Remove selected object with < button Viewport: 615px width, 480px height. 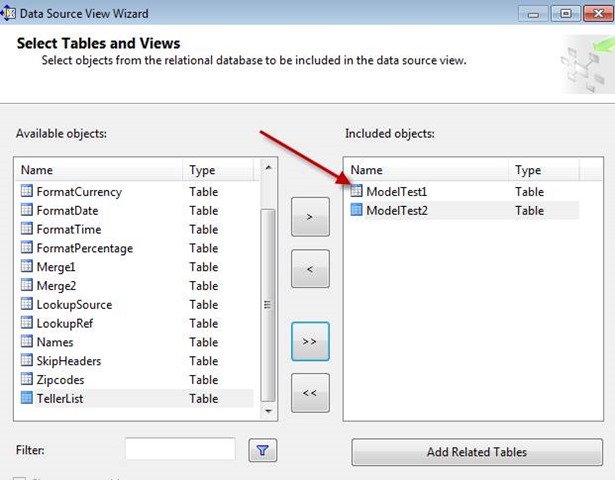(310, 268)
